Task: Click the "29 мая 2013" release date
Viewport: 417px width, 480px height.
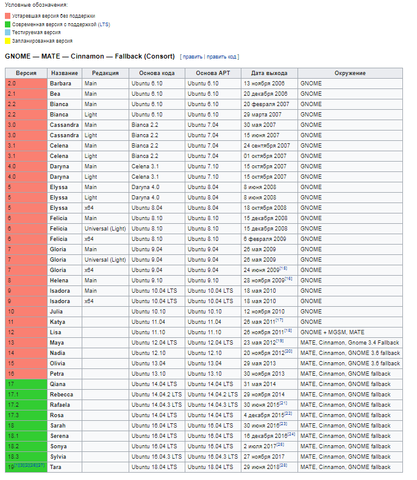Action: [x=260, y=363]
